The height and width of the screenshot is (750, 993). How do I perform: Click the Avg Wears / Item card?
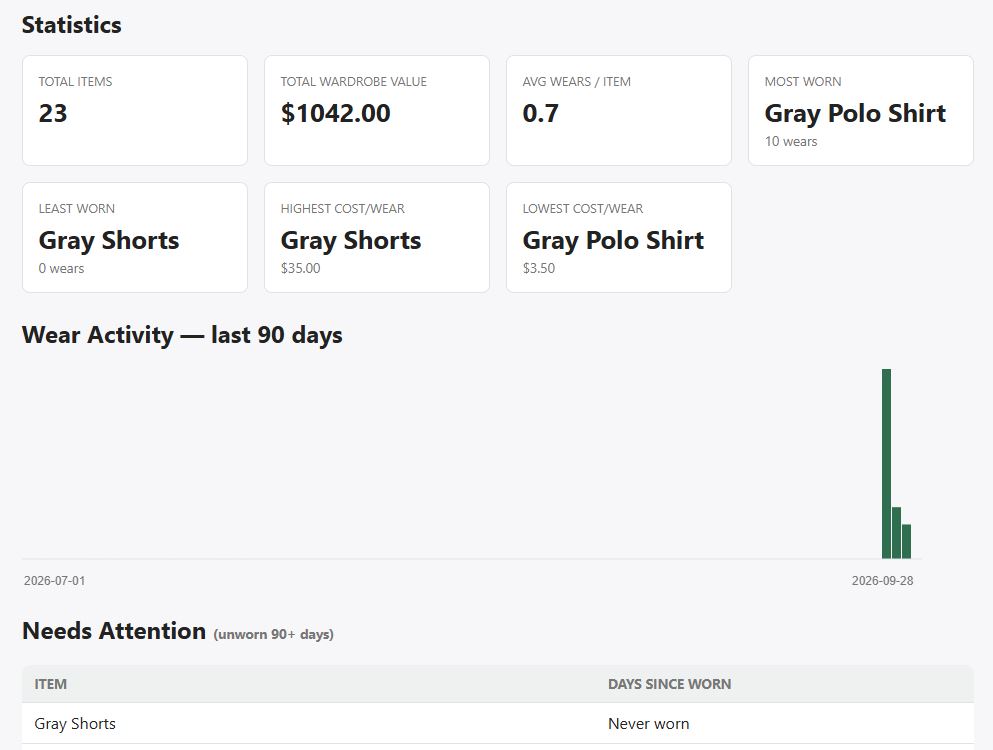tap(619, 110)
